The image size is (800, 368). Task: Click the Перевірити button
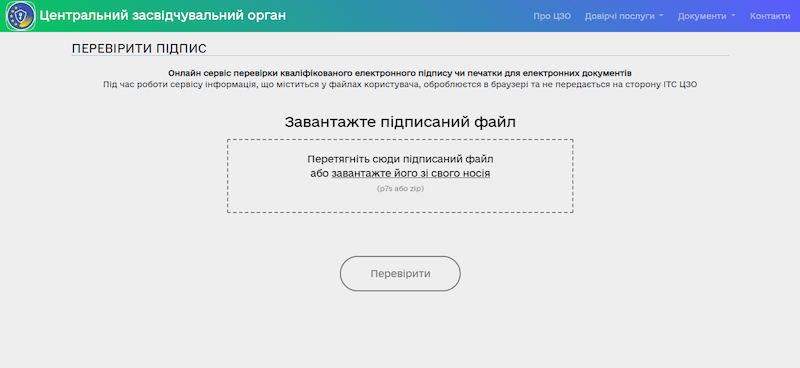pos(400,274)
